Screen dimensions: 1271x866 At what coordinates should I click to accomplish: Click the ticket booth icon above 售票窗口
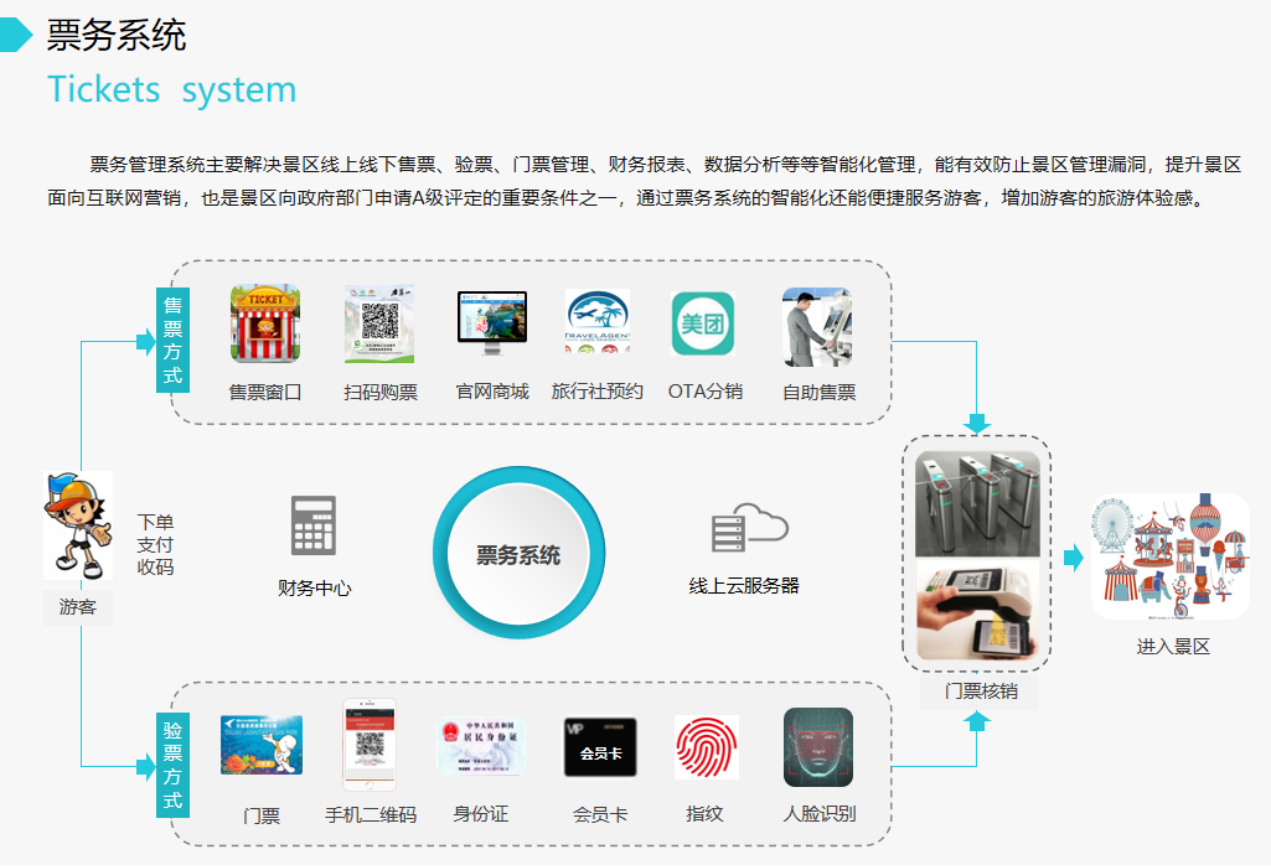click(x=265, y=324)
